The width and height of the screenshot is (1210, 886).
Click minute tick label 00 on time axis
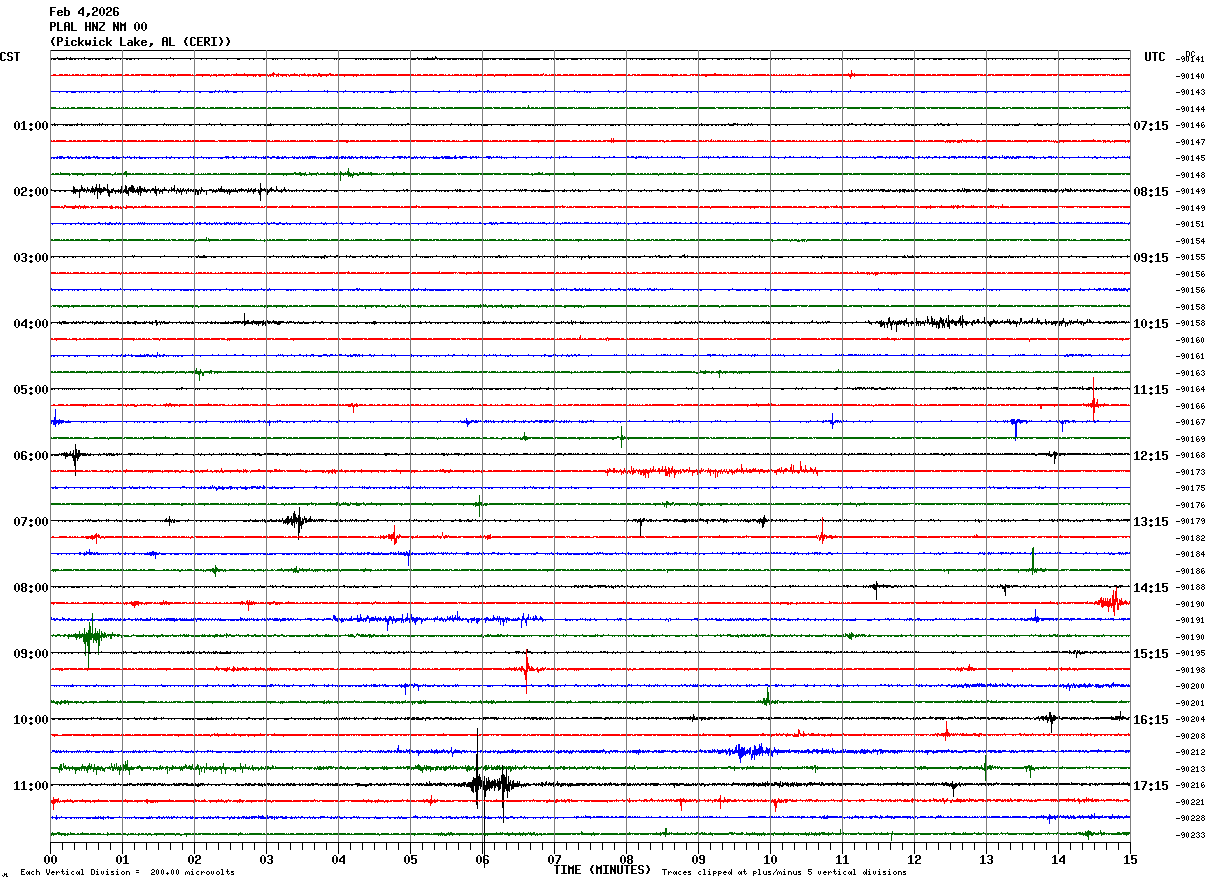(x=51, y=860)
